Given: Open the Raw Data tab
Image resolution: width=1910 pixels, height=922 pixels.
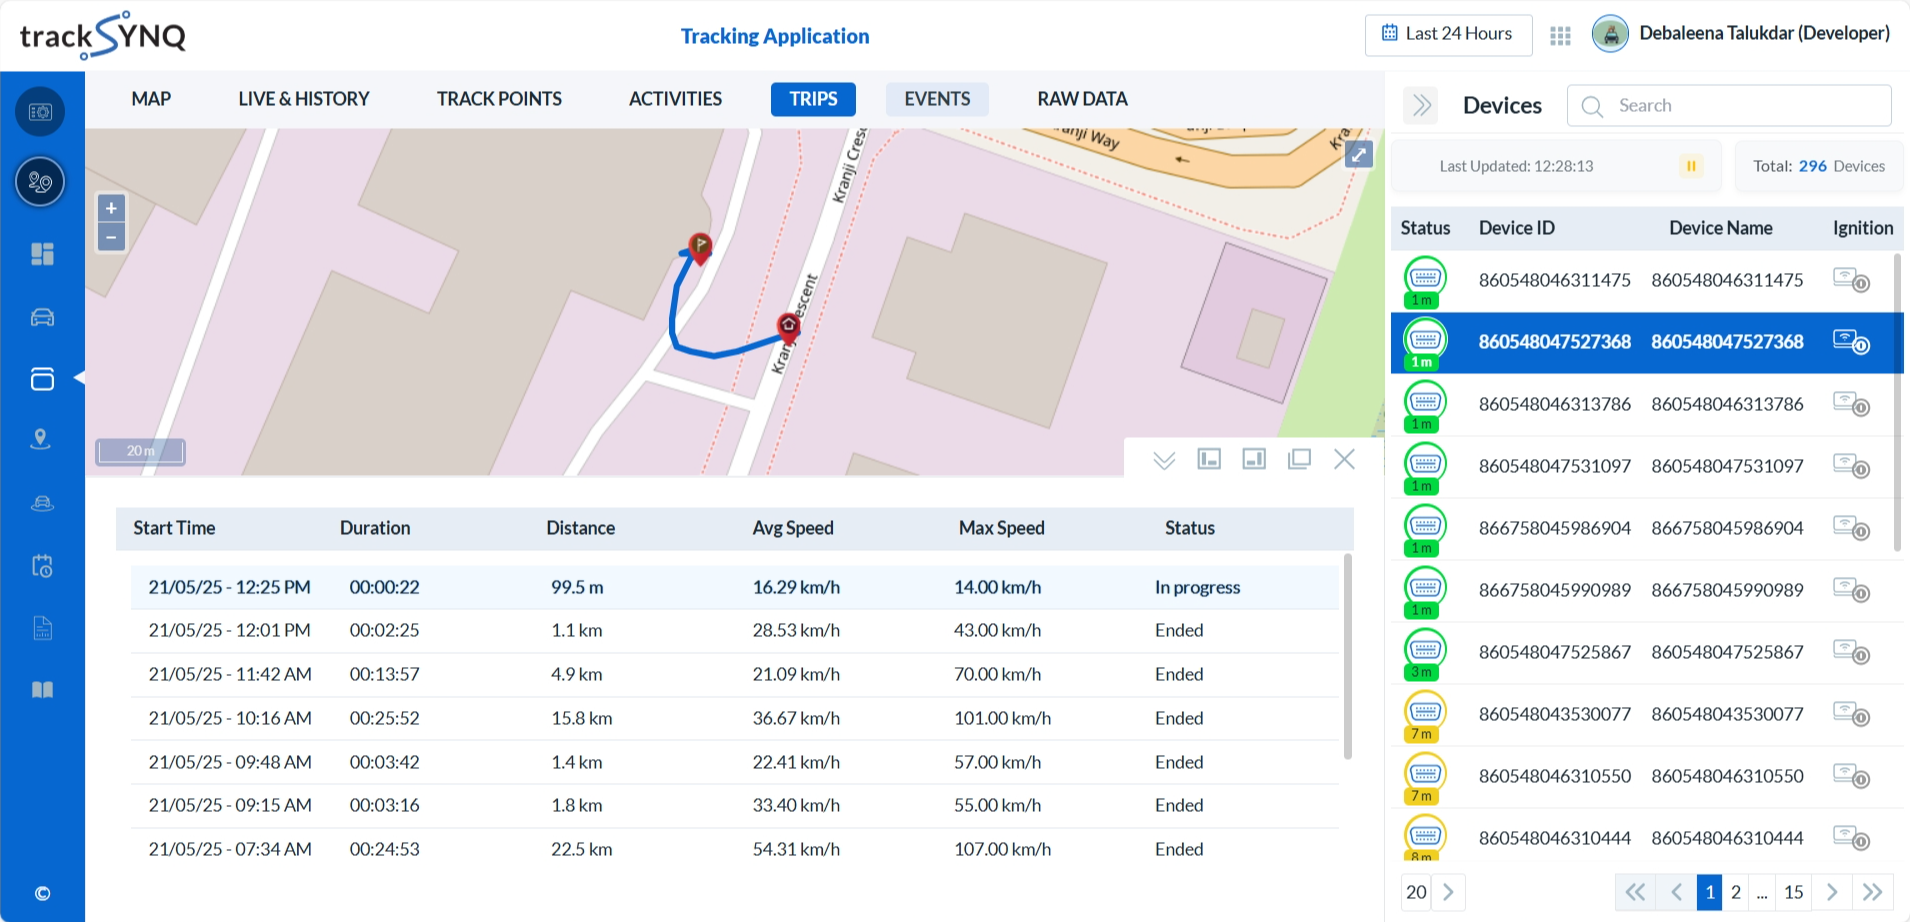Looking at the screenshot, I should click(x=1081, y=99).
